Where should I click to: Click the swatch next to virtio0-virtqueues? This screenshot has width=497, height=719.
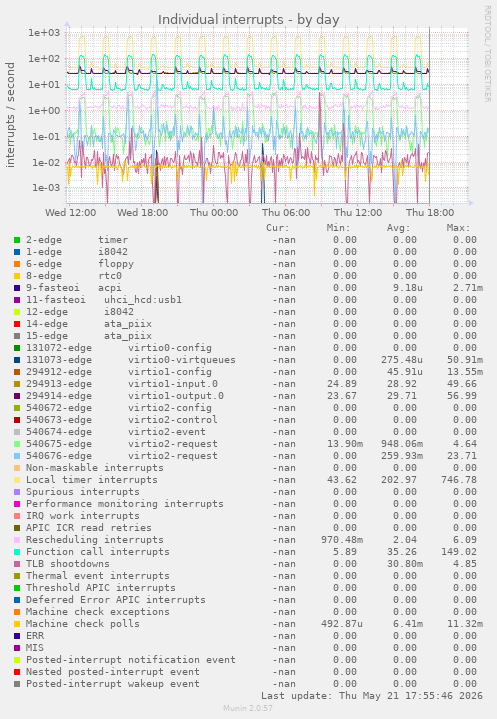coord(17,360)
